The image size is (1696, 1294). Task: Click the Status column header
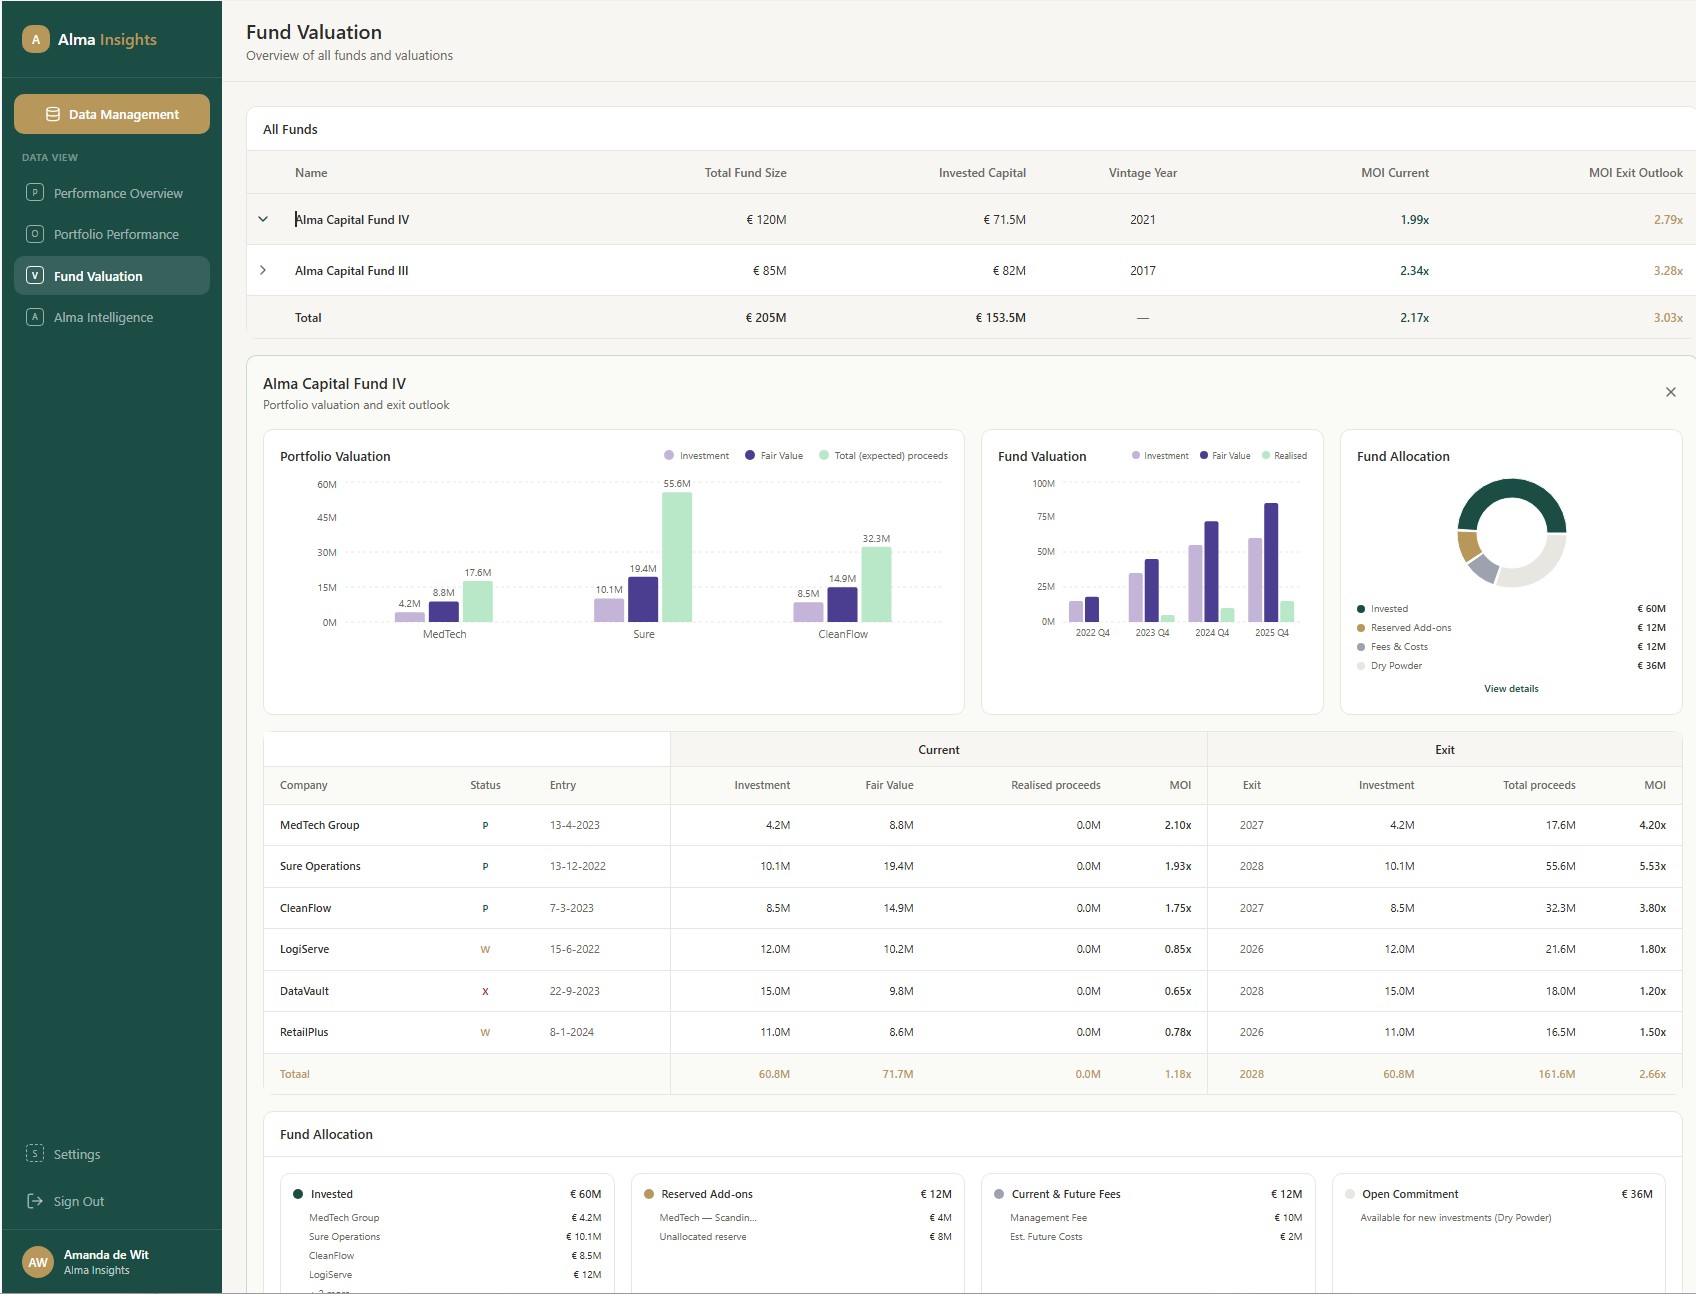(x=485, y=785)
